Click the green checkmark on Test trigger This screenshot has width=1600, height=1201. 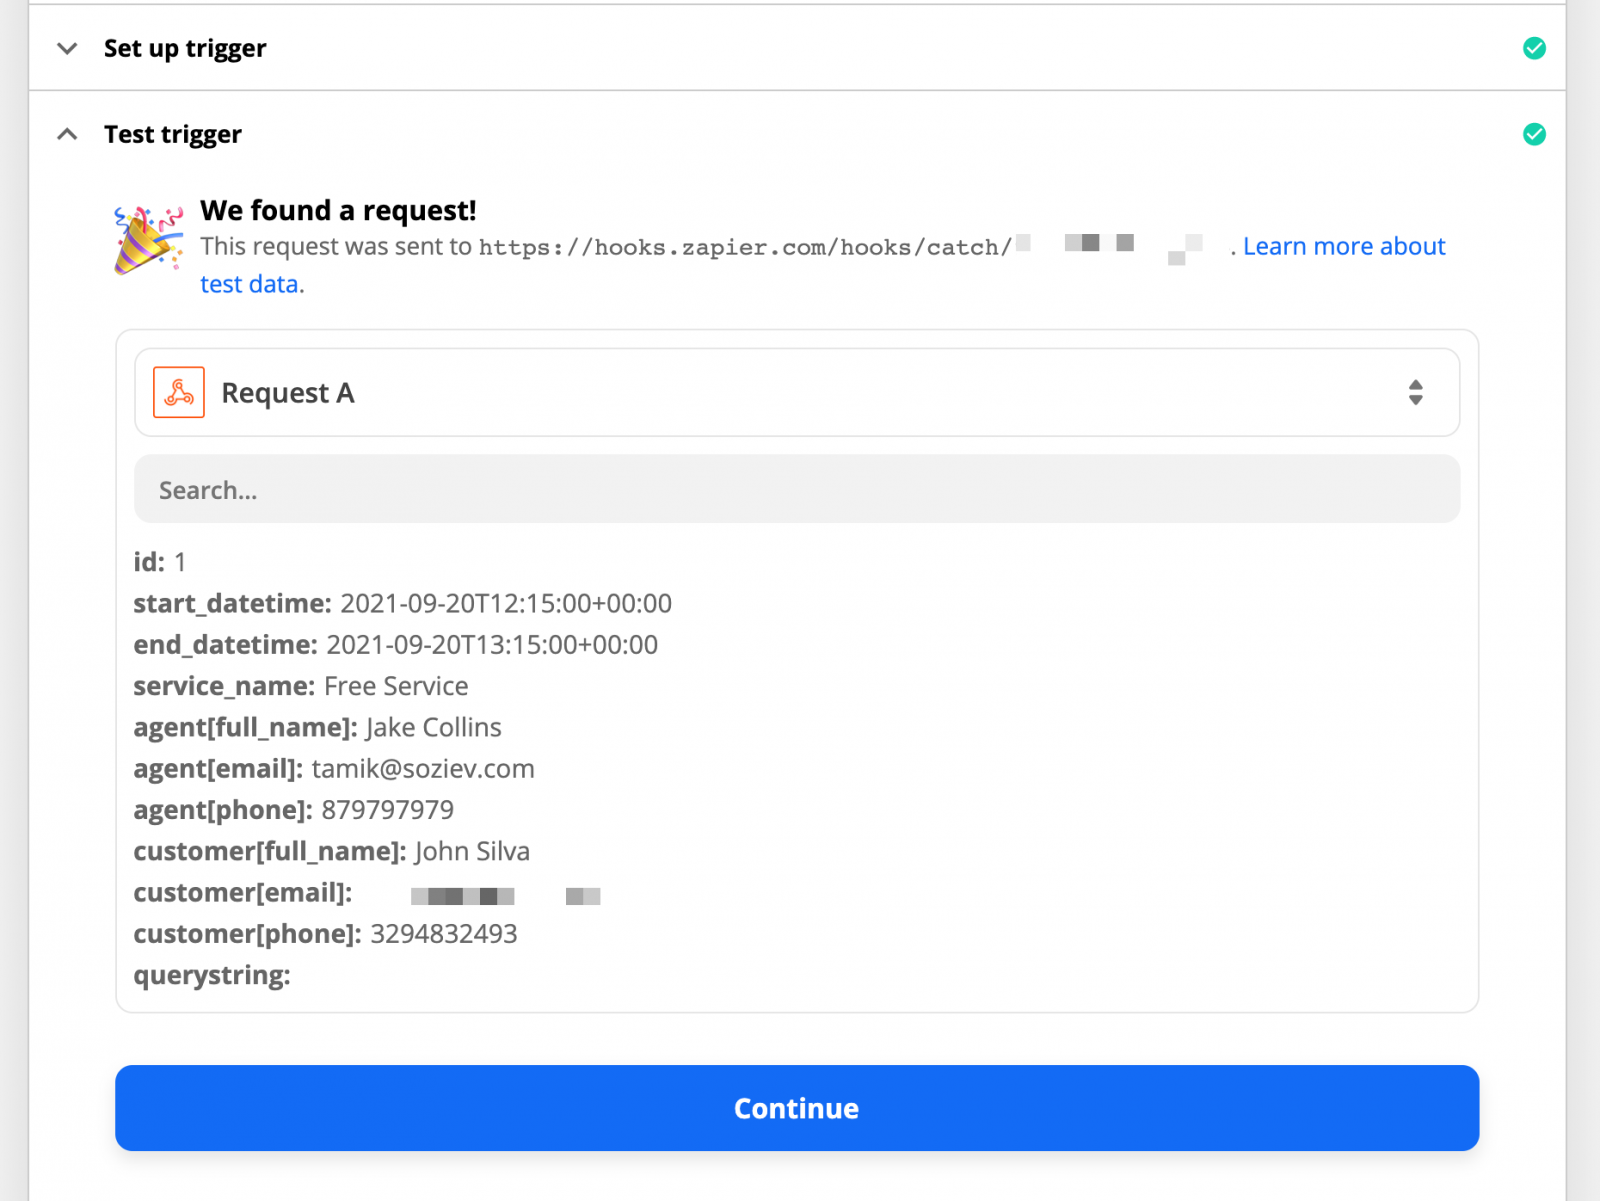1534,134
